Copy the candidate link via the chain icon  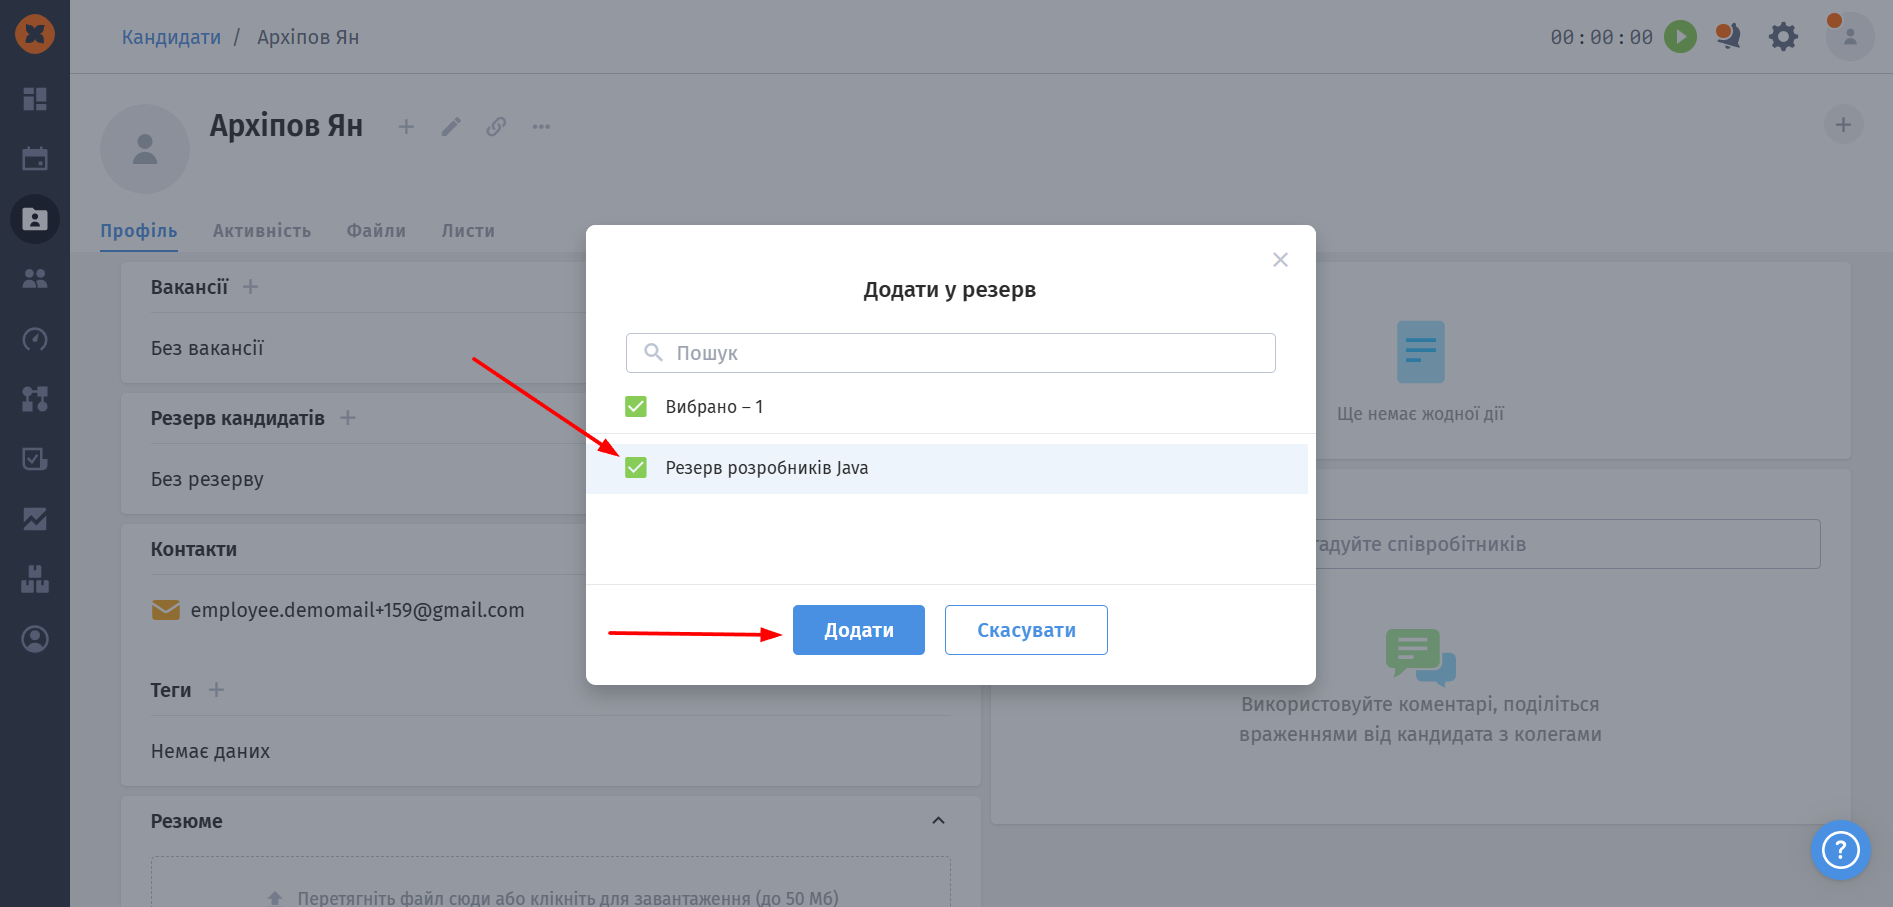click(496, 127)
